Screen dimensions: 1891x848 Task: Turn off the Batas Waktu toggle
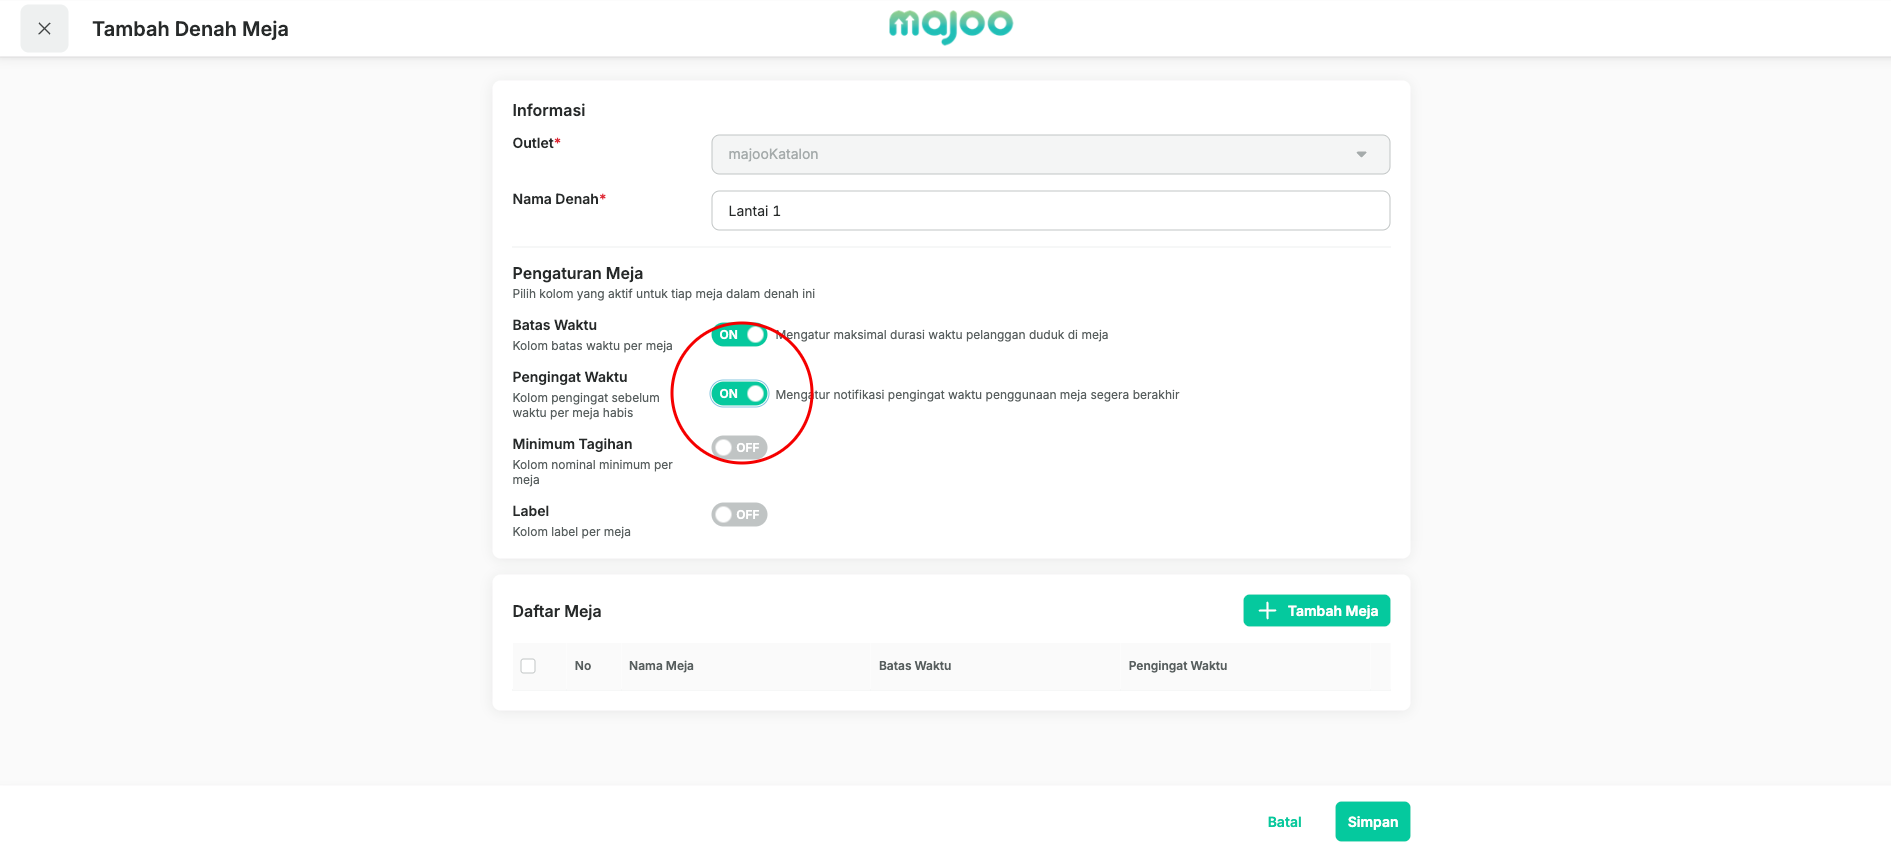740,335
